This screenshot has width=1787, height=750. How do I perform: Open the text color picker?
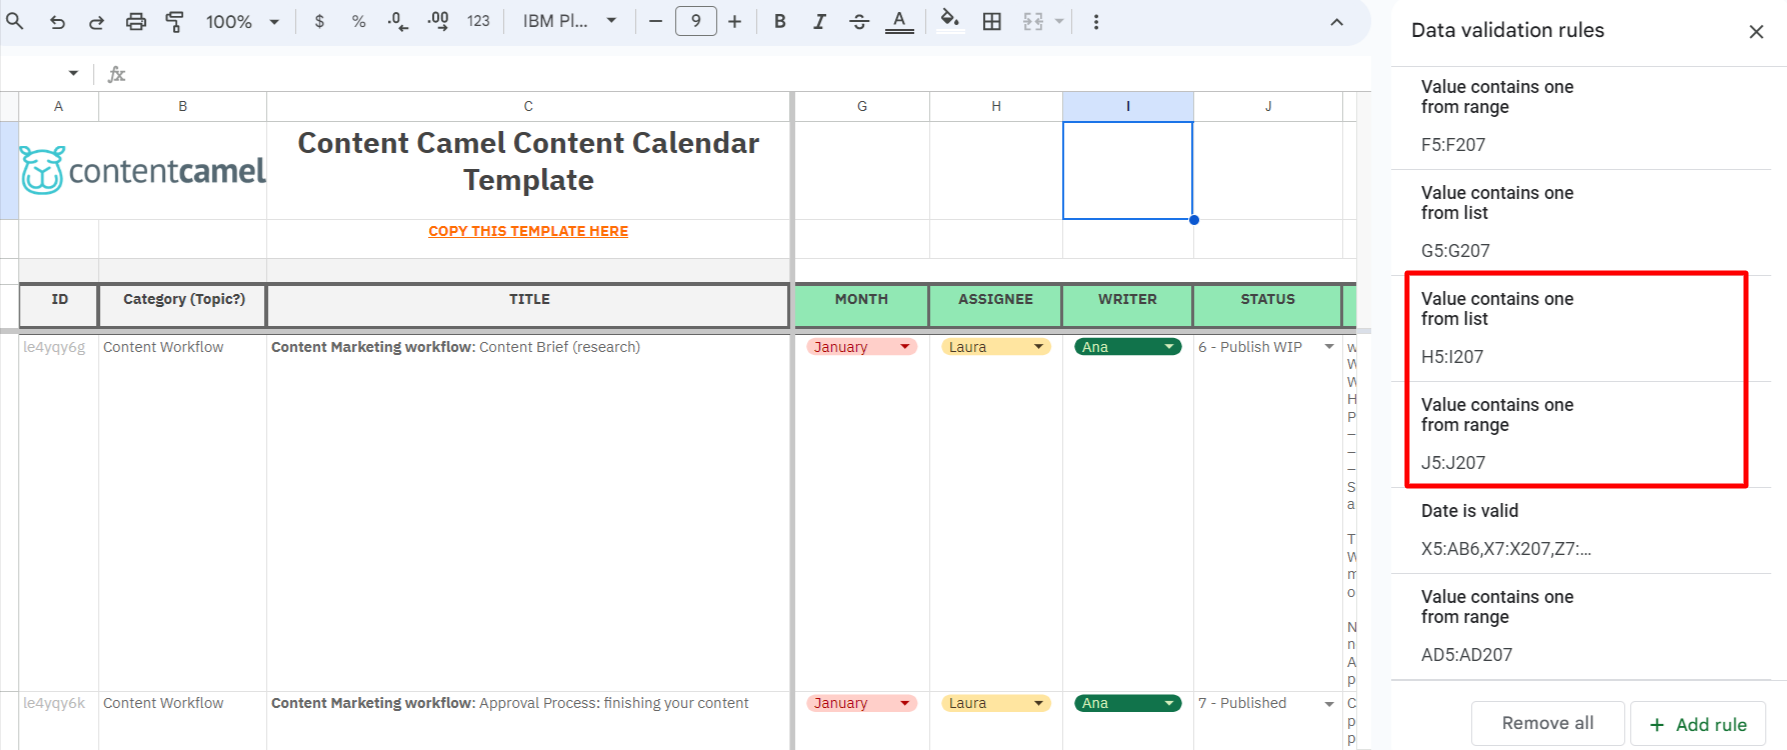point(899,21)
